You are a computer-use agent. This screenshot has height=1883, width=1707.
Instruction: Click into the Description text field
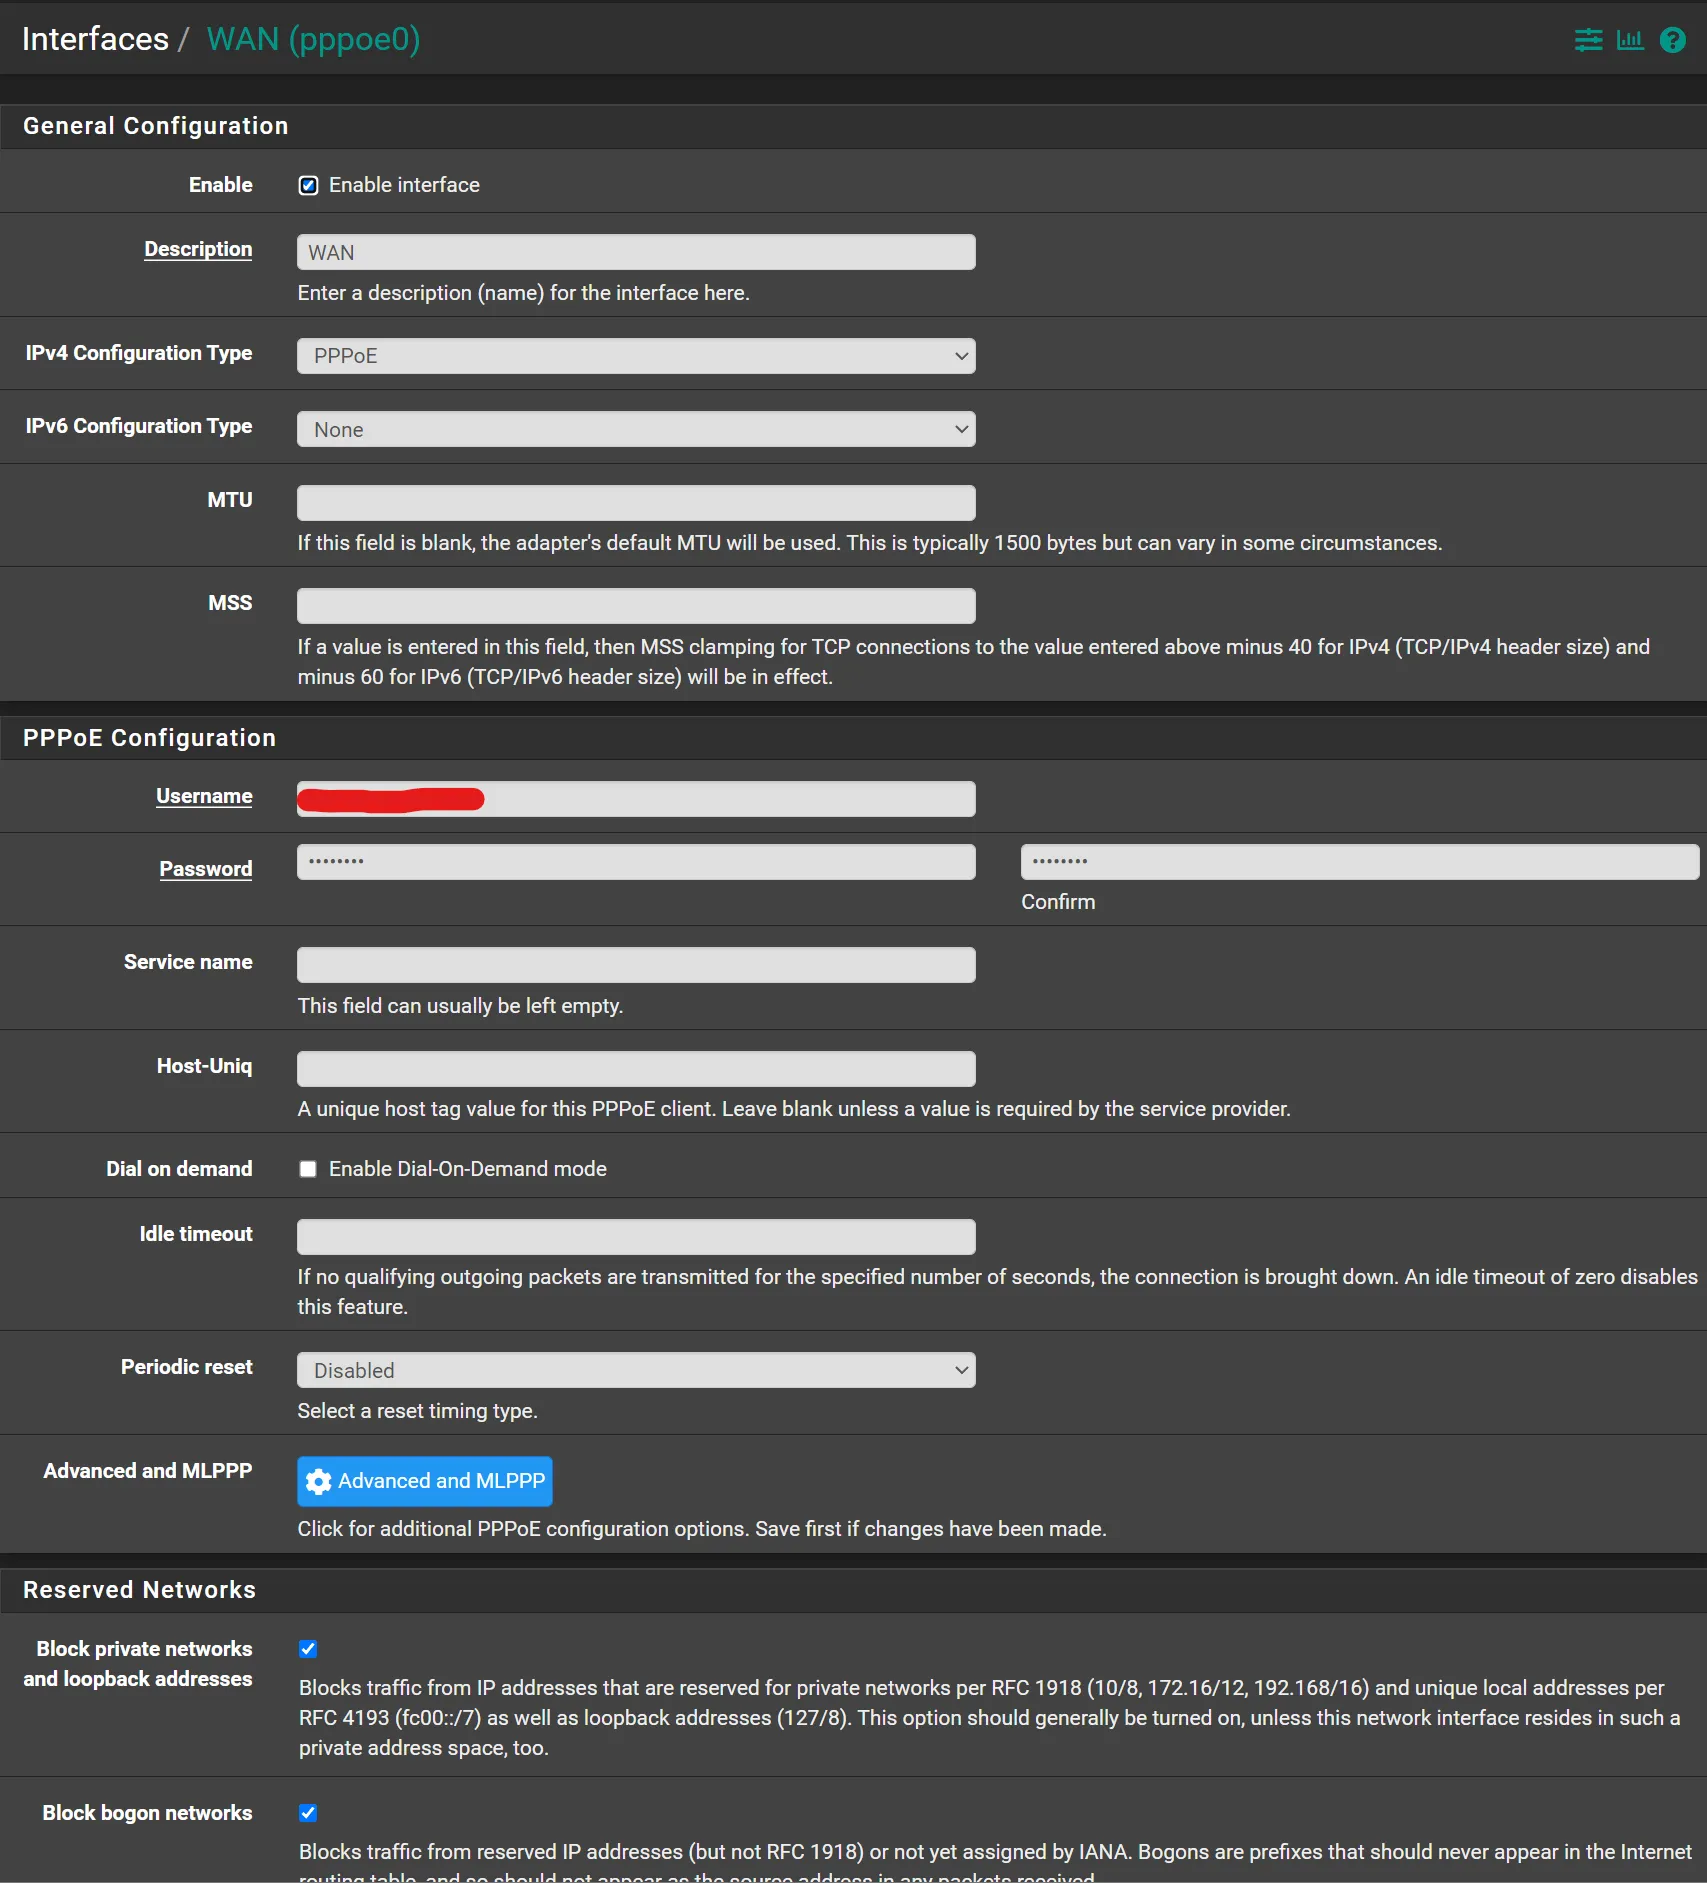point(636,252)
